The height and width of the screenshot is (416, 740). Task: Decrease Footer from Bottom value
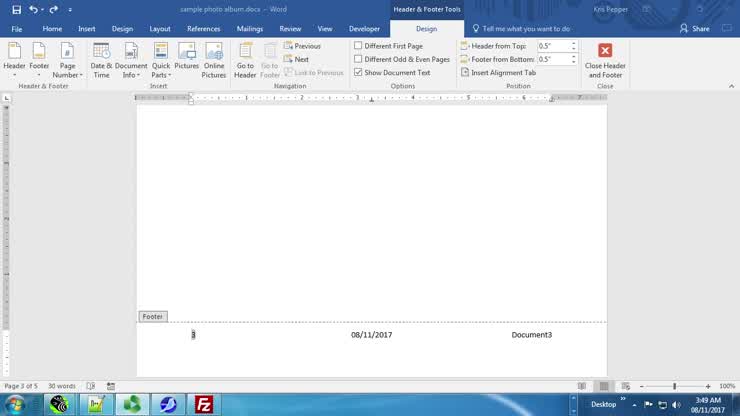[573, 62]
